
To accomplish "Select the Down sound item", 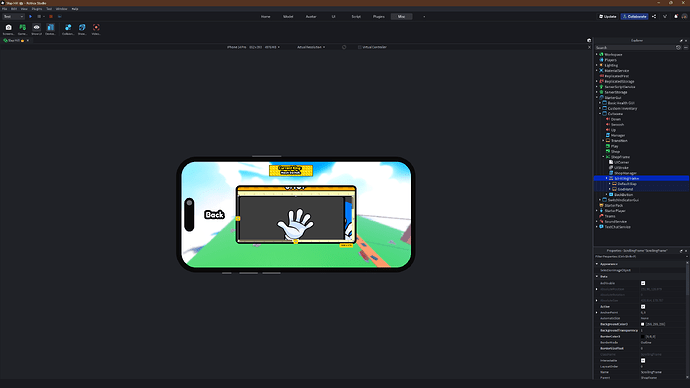I will pyautogui.click(x=616, y=119).
